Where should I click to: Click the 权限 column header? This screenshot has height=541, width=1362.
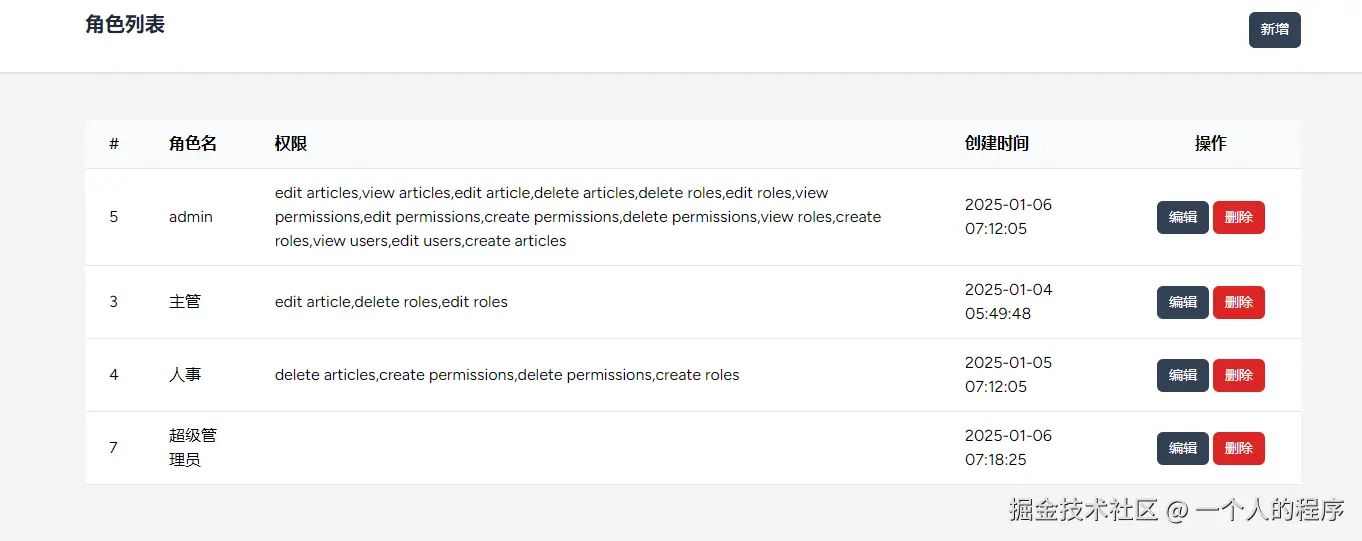tap(291, 144)
